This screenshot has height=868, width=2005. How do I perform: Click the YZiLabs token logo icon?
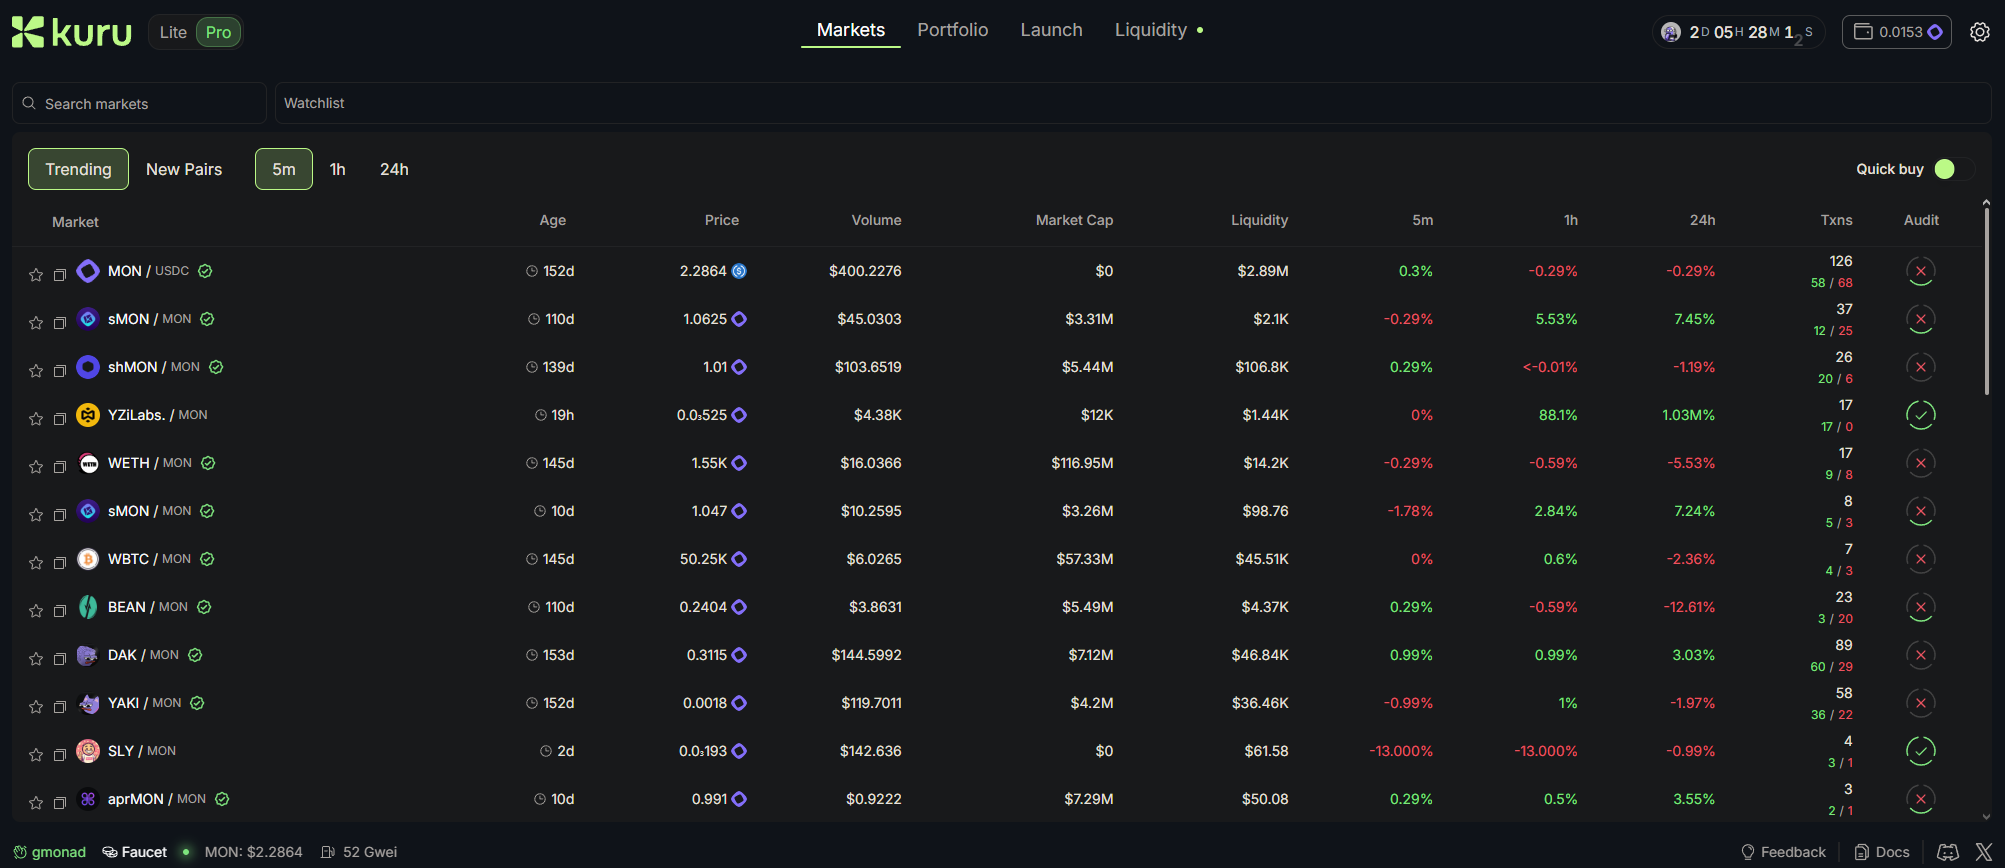[88, 415]
